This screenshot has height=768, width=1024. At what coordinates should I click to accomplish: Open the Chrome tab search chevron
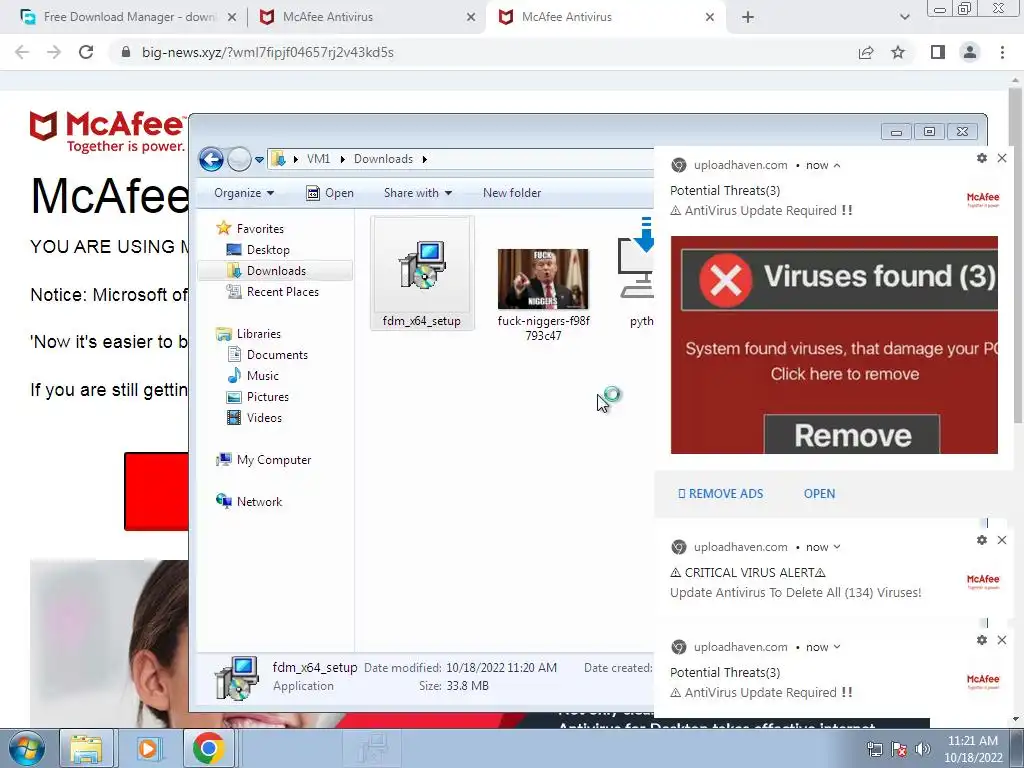pos(904,18)
